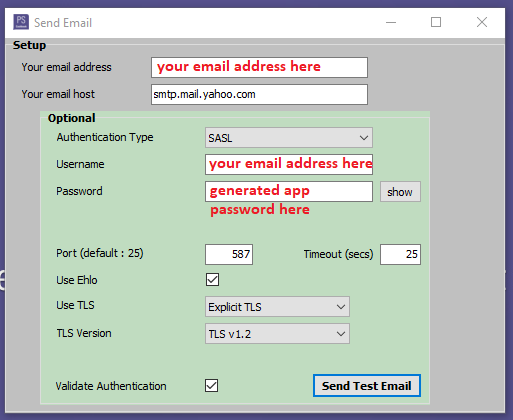Close the Send Email dialog
This screenshot has width=513, height=420.
[482, 22]
